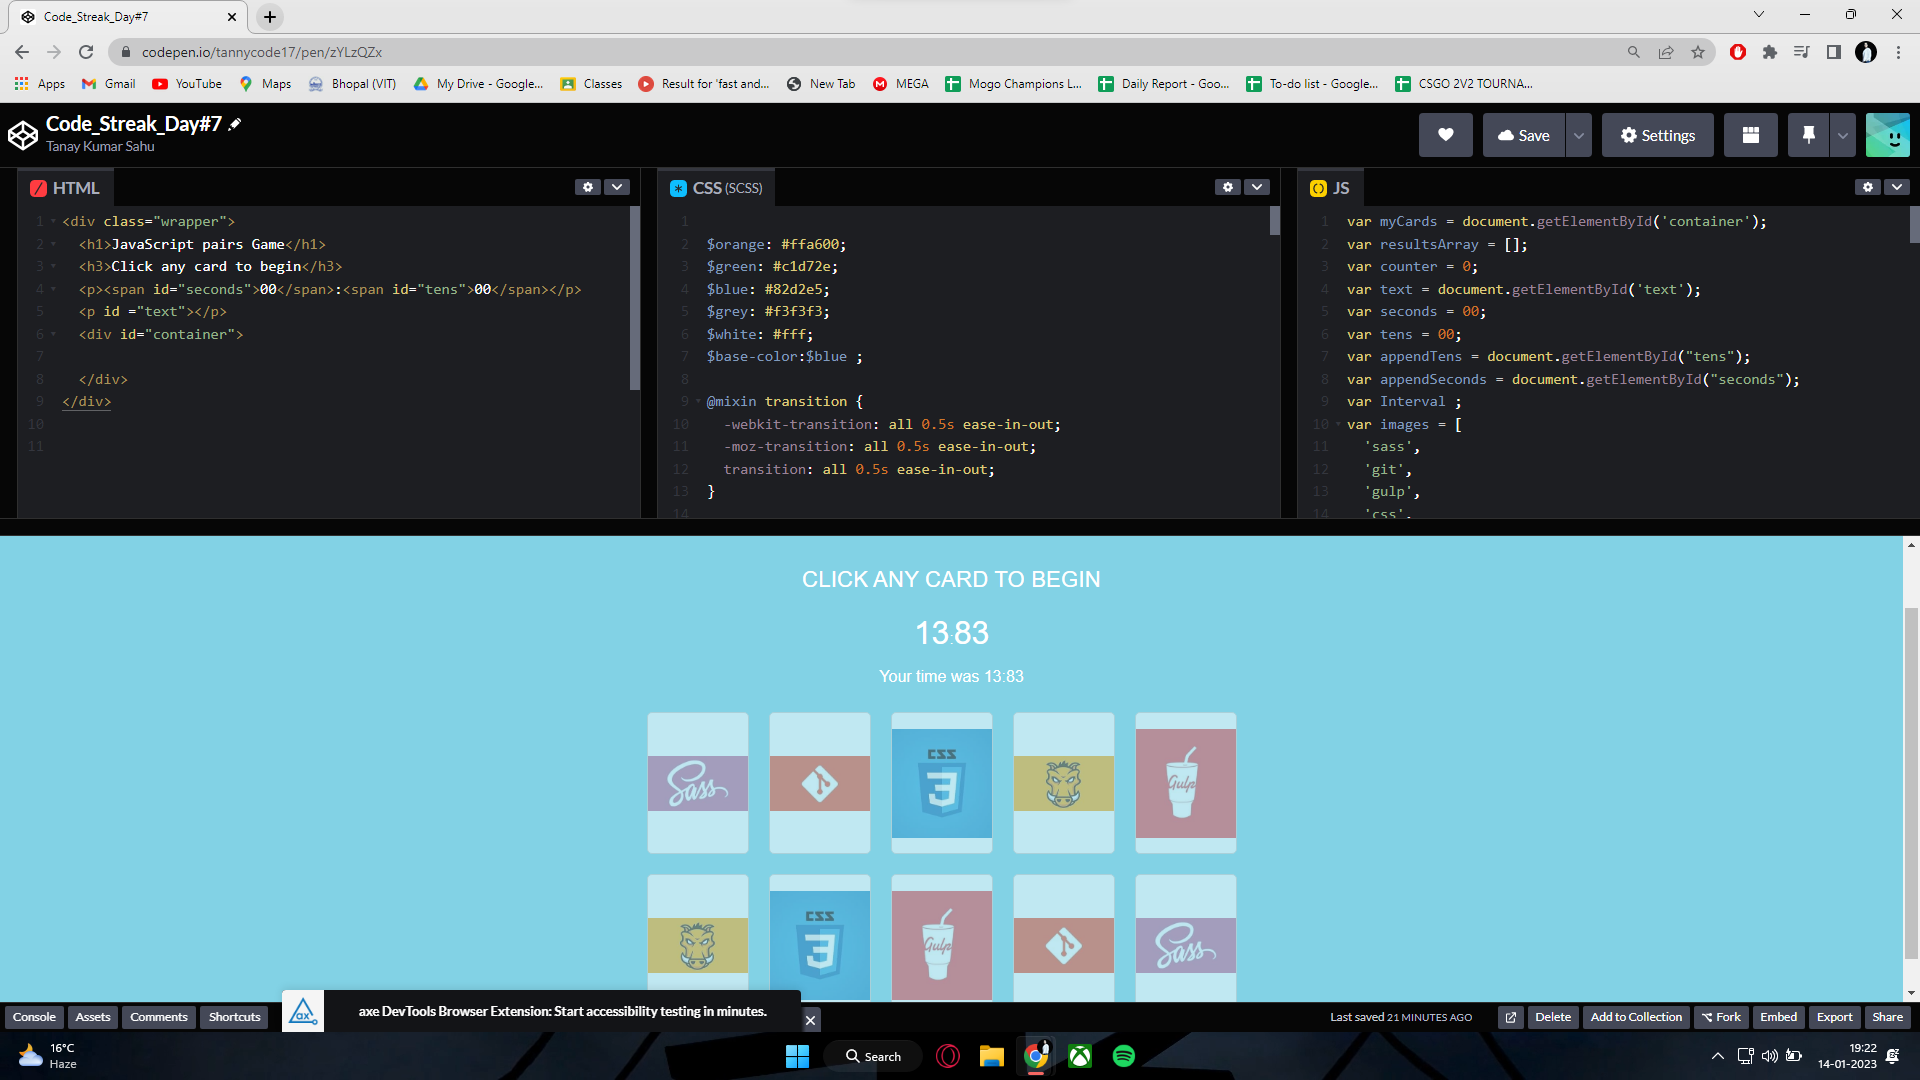Screen dimensions: 1920x1080
Task: Open Spotify from the taskbar
Action: 1124,1055
